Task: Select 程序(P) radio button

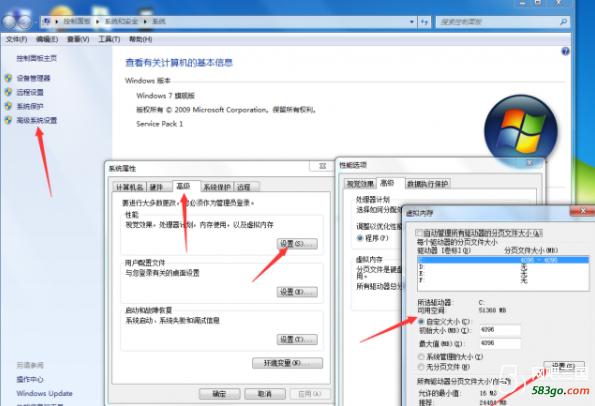Action: tap(360, 238)
